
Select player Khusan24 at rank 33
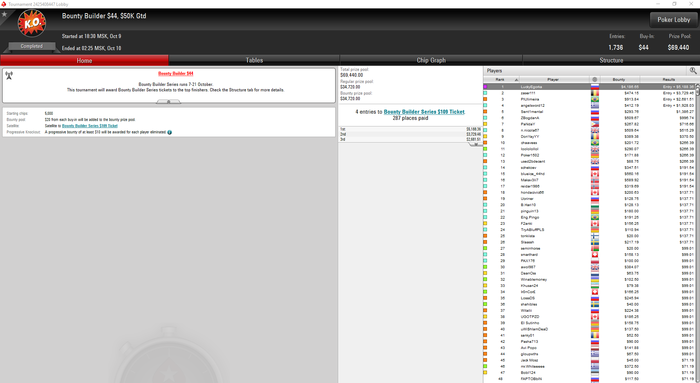pyautogui.click(x=529, y=286)
